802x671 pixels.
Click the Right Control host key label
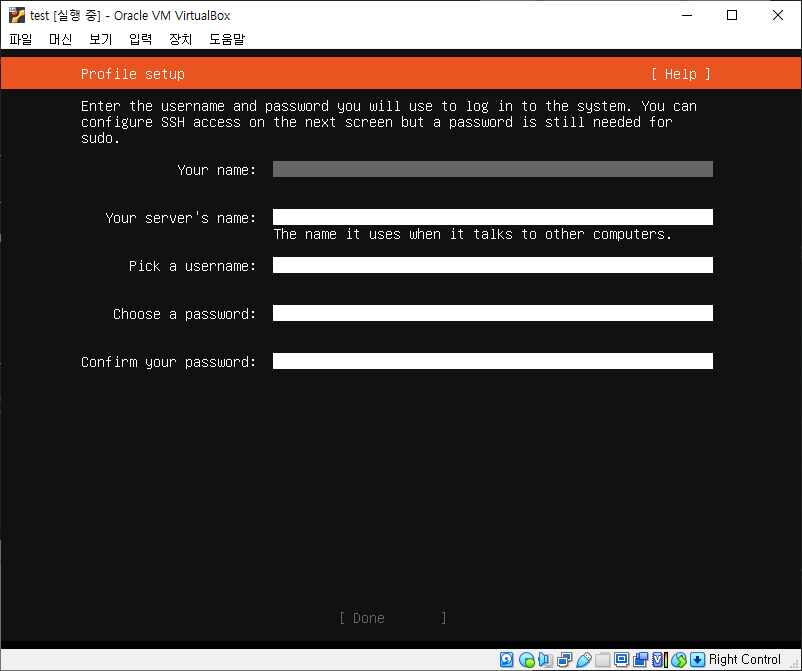pos(744,660)
